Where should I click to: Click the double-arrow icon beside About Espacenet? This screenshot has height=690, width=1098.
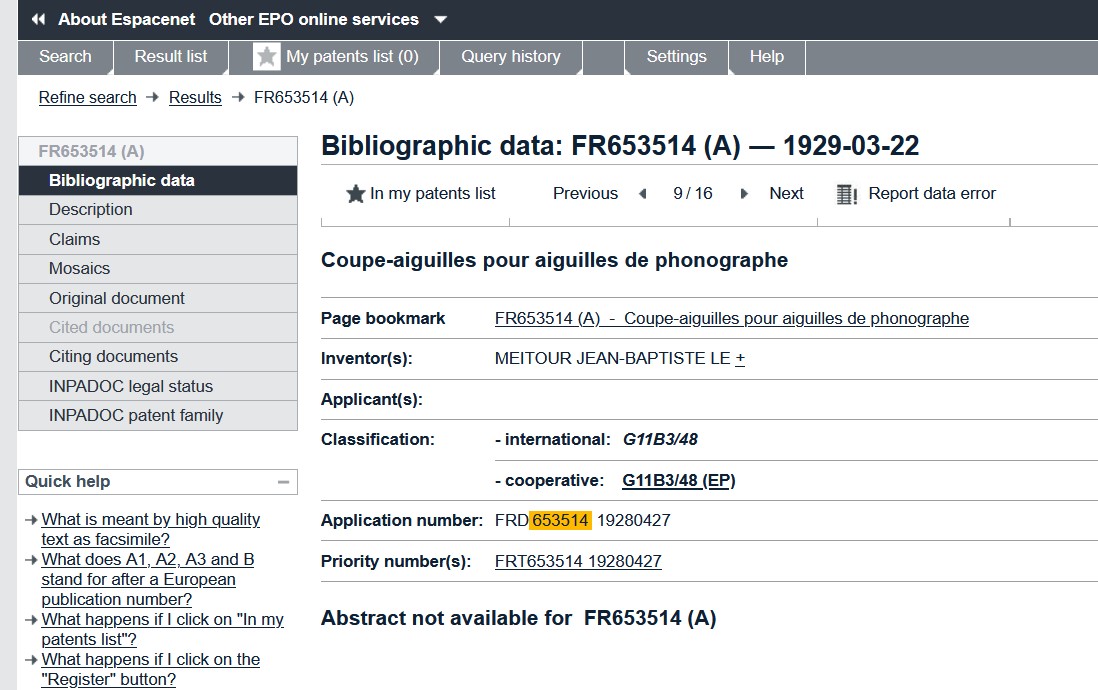38,19
